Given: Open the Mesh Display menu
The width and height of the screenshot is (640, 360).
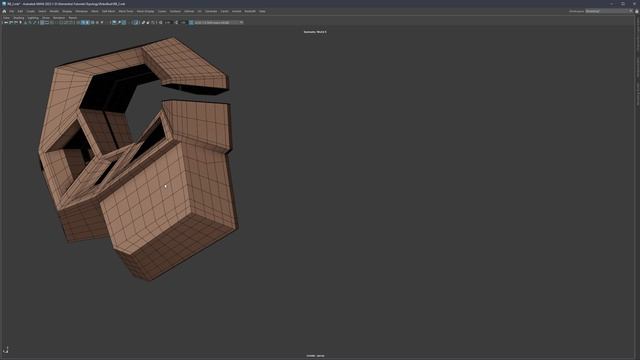Looking at the screenshot, I should tap(145, 11).
